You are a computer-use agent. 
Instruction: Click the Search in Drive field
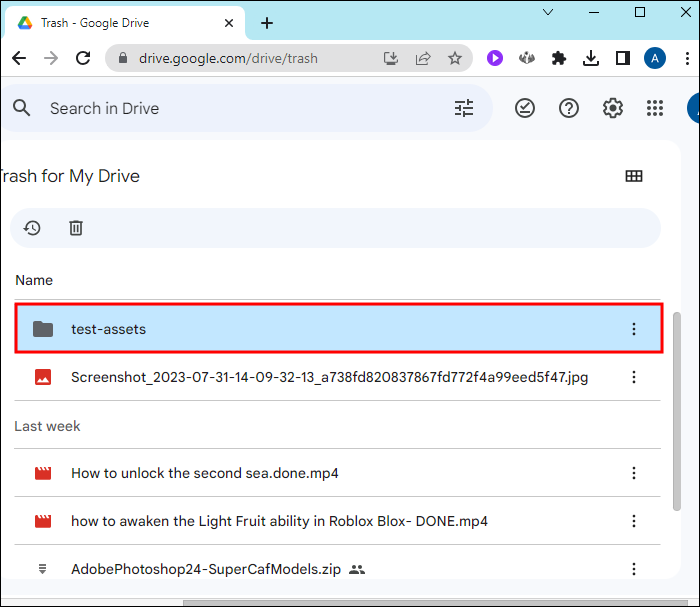240,108
